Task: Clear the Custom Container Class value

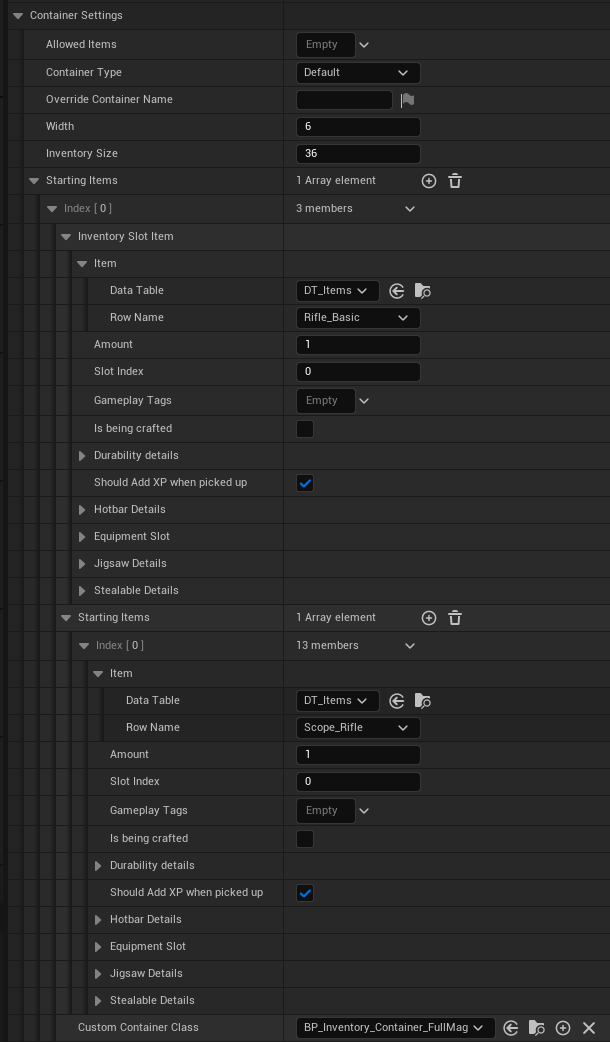Action: pyautogui.click(x=588, y=1028)
